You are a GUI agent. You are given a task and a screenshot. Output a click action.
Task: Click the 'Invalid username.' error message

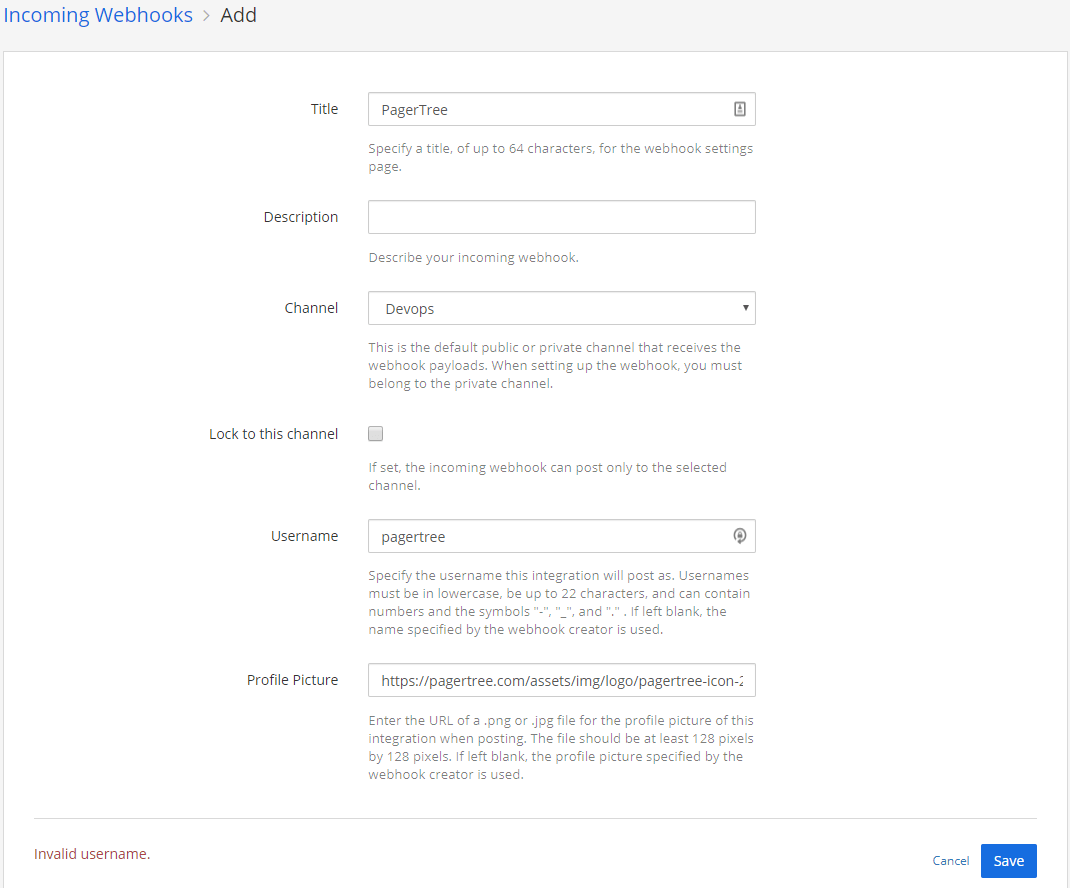pyautogui.click(x=92, y=854)
